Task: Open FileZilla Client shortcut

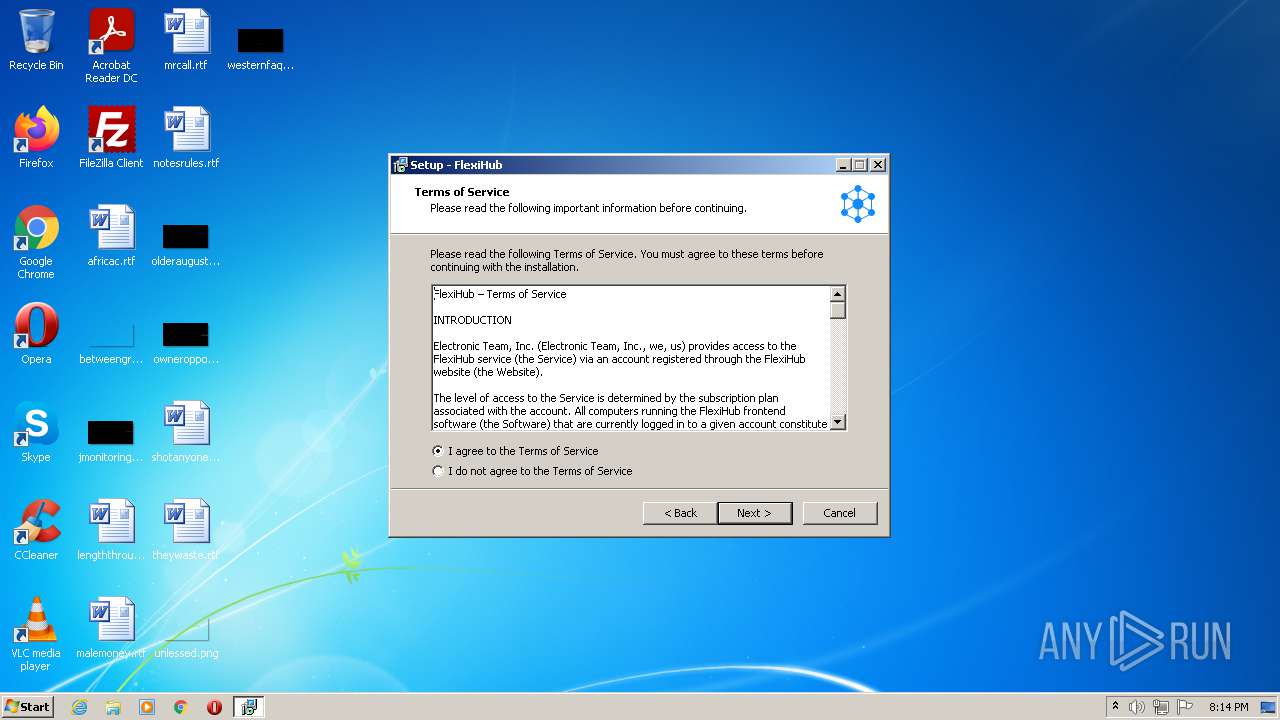Action: [x=111, y=138]
